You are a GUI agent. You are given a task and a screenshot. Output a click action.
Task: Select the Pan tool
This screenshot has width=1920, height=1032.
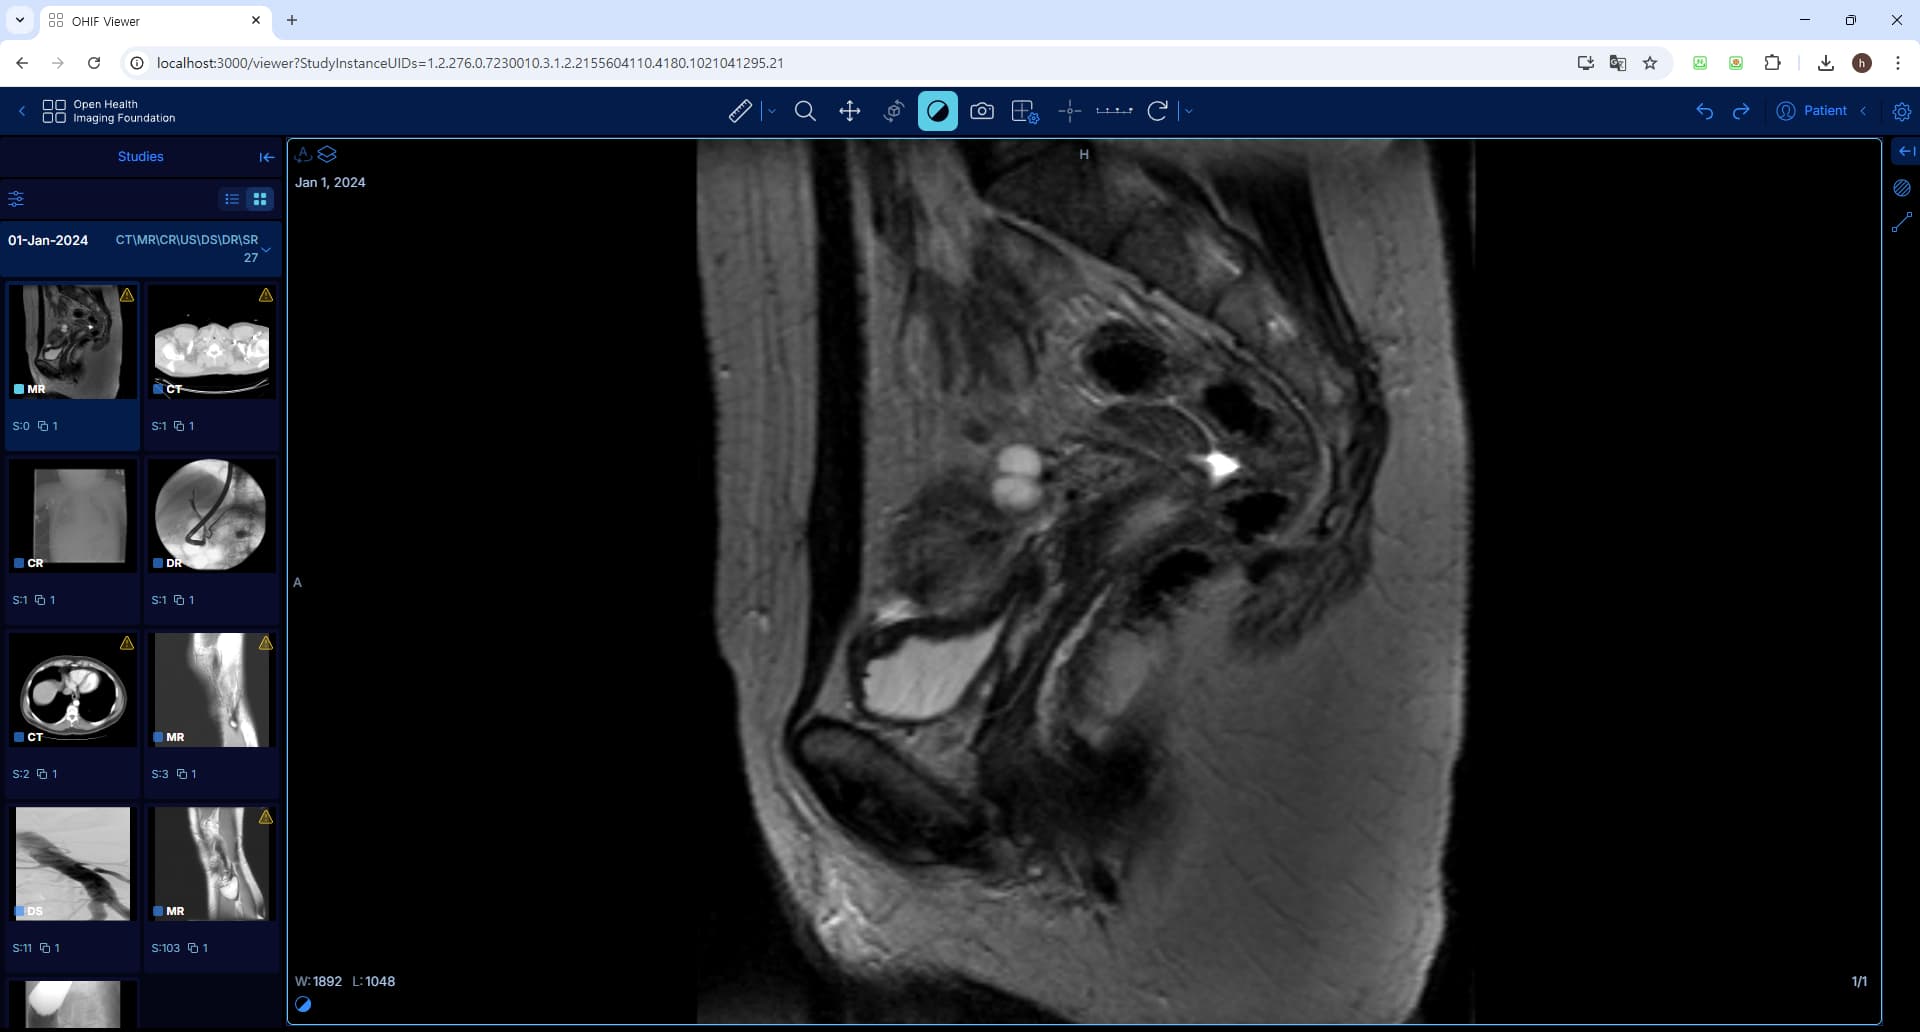pos(849,111)
